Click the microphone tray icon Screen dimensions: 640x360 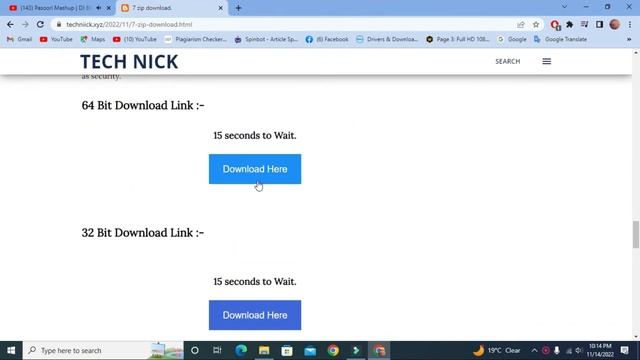tap(557, 351)
